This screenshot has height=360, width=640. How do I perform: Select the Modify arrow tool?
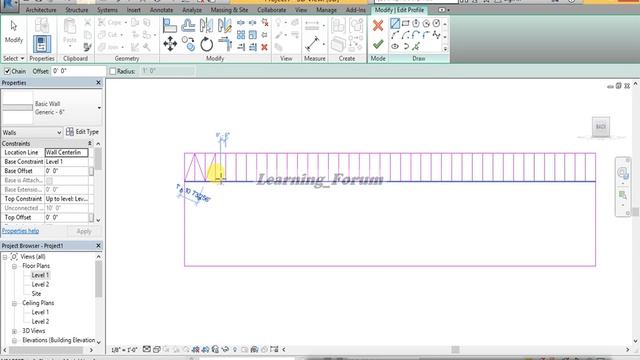[13, 31]
